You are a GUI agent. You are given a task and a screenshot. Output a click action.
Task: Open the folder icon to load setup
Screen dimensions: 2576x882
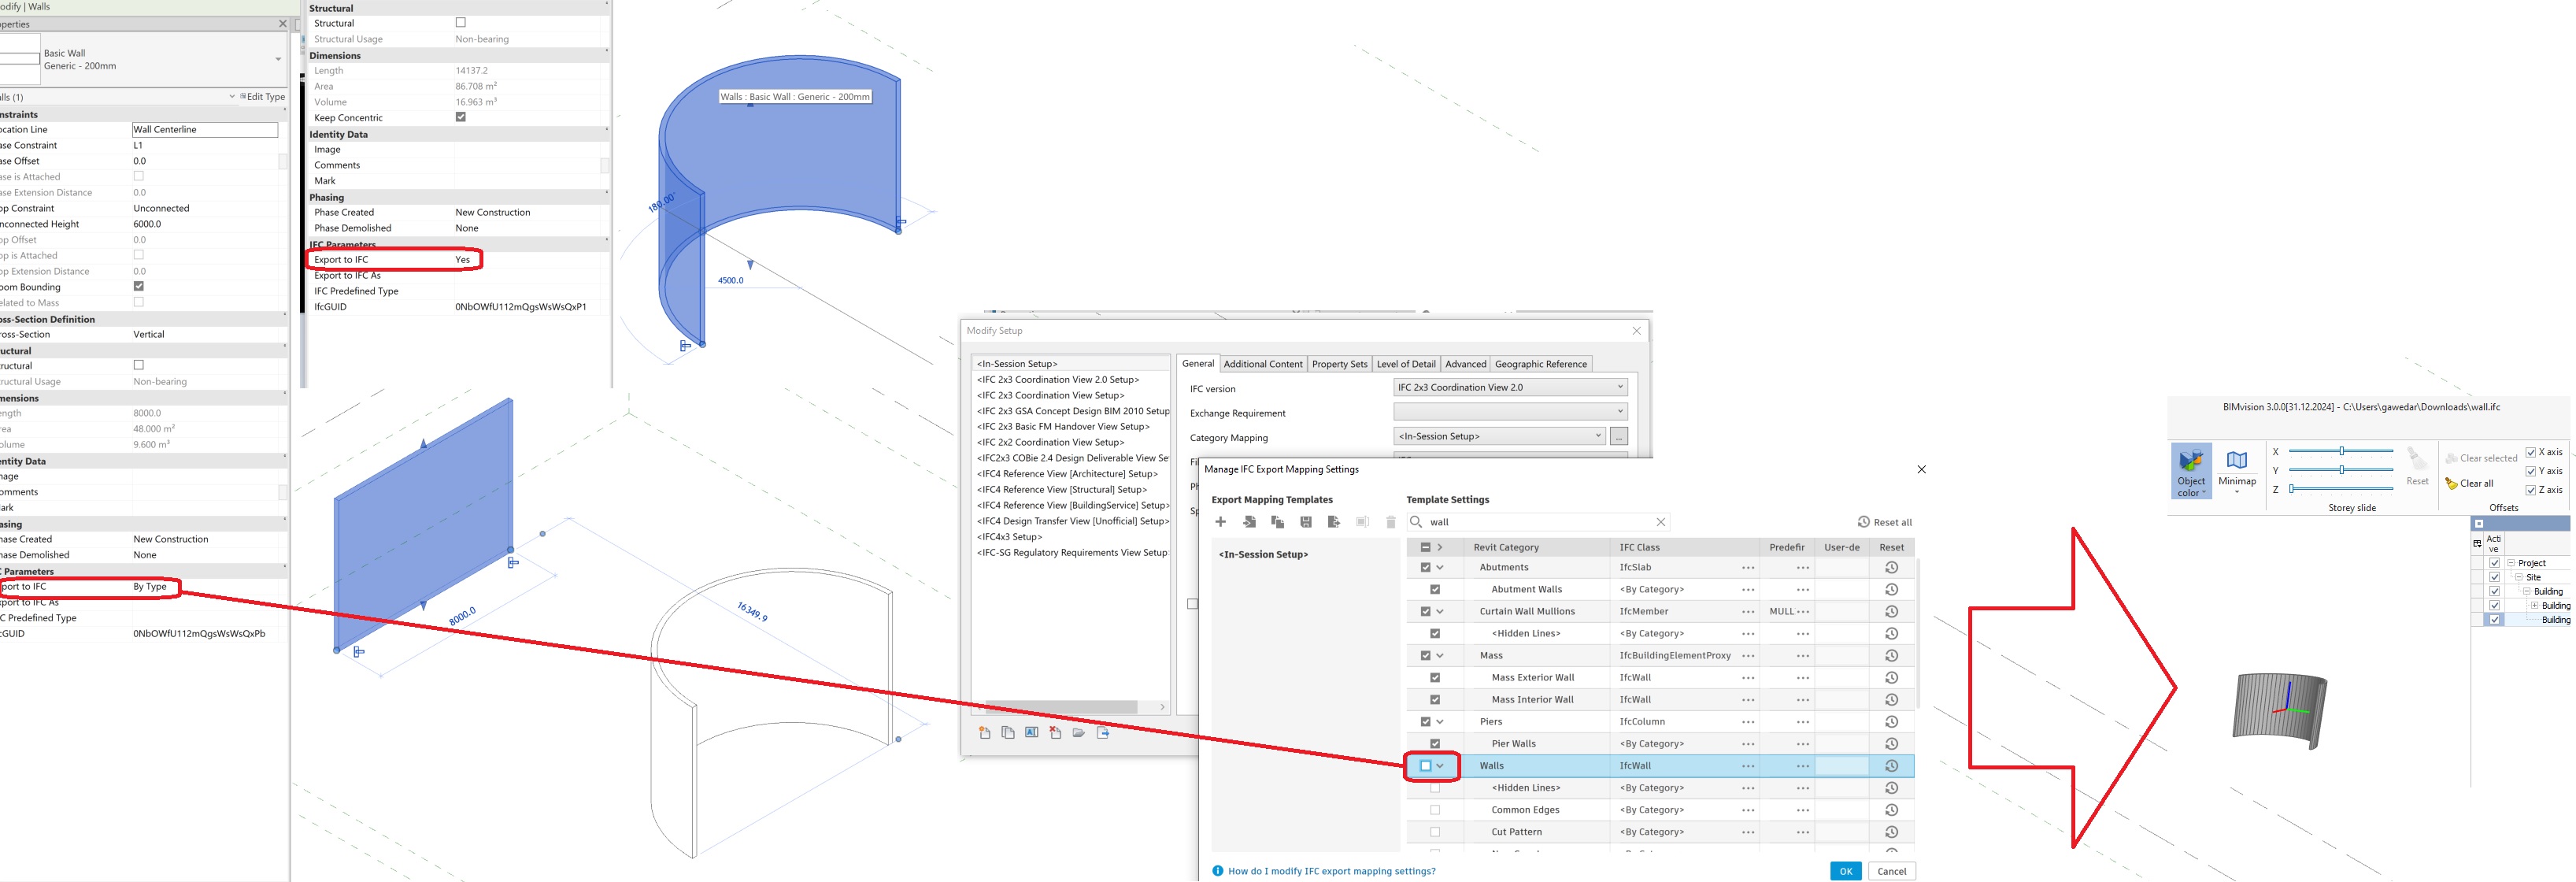(1079, 732)
